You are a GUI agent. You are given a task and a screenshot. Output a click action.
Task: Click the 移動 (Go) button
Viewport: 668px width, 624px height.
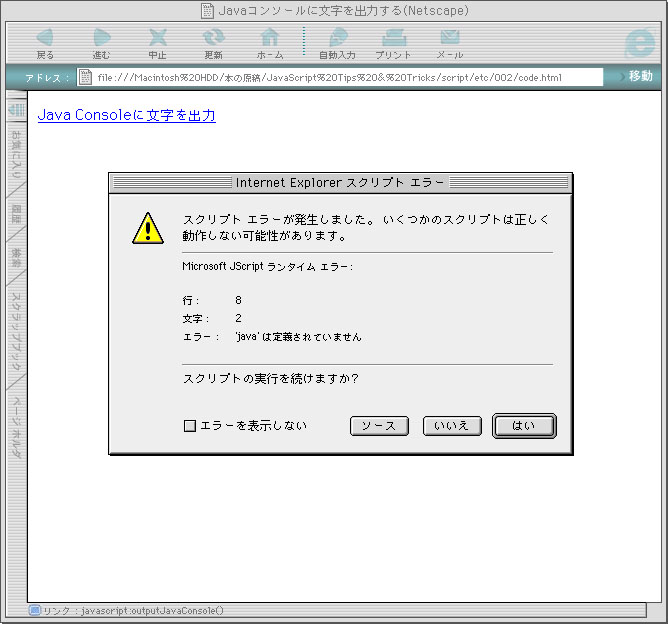pyautogui.click(x=641, y=76)
